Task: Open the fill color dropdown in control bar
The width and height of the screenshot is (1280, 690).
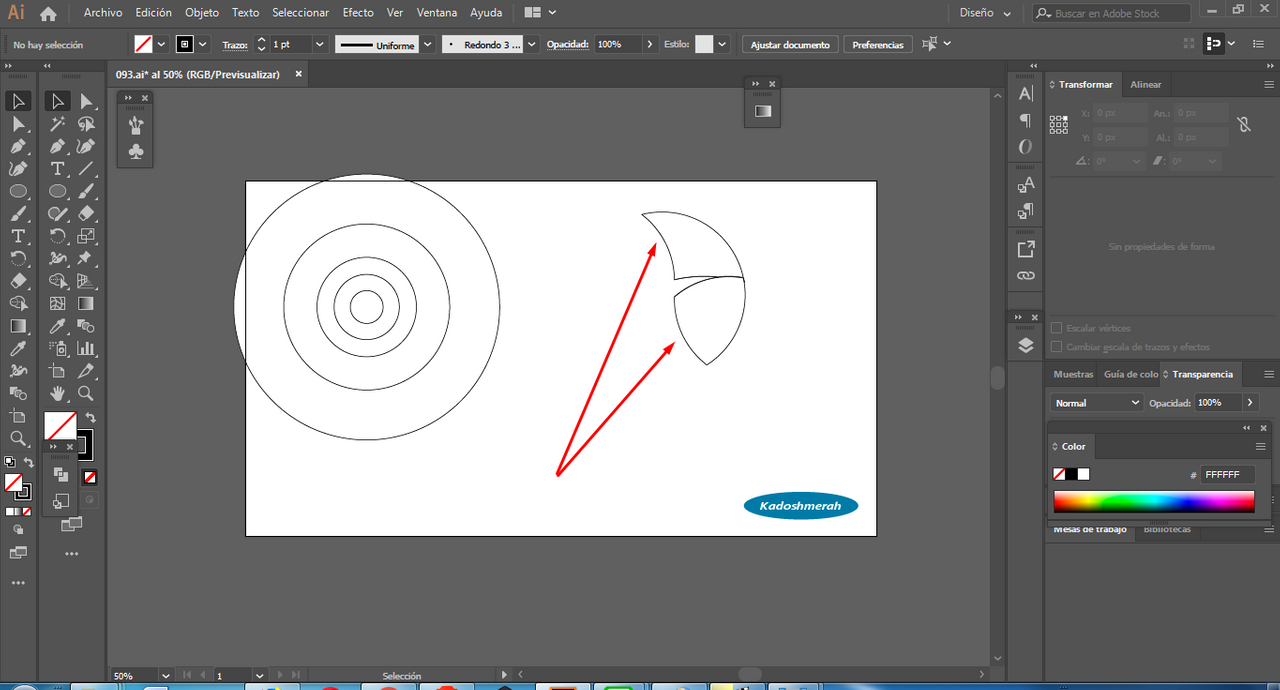Action: click(161, 45)
